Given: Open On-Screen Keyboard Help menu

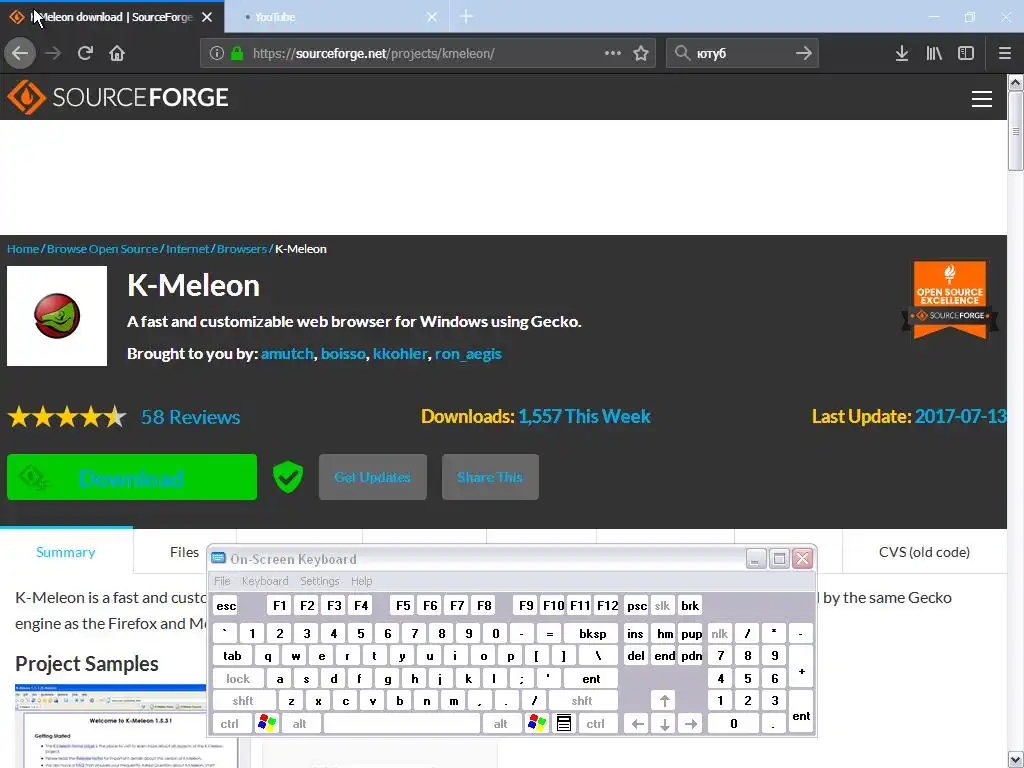Looking at the screenshot, I should [361, 581].
